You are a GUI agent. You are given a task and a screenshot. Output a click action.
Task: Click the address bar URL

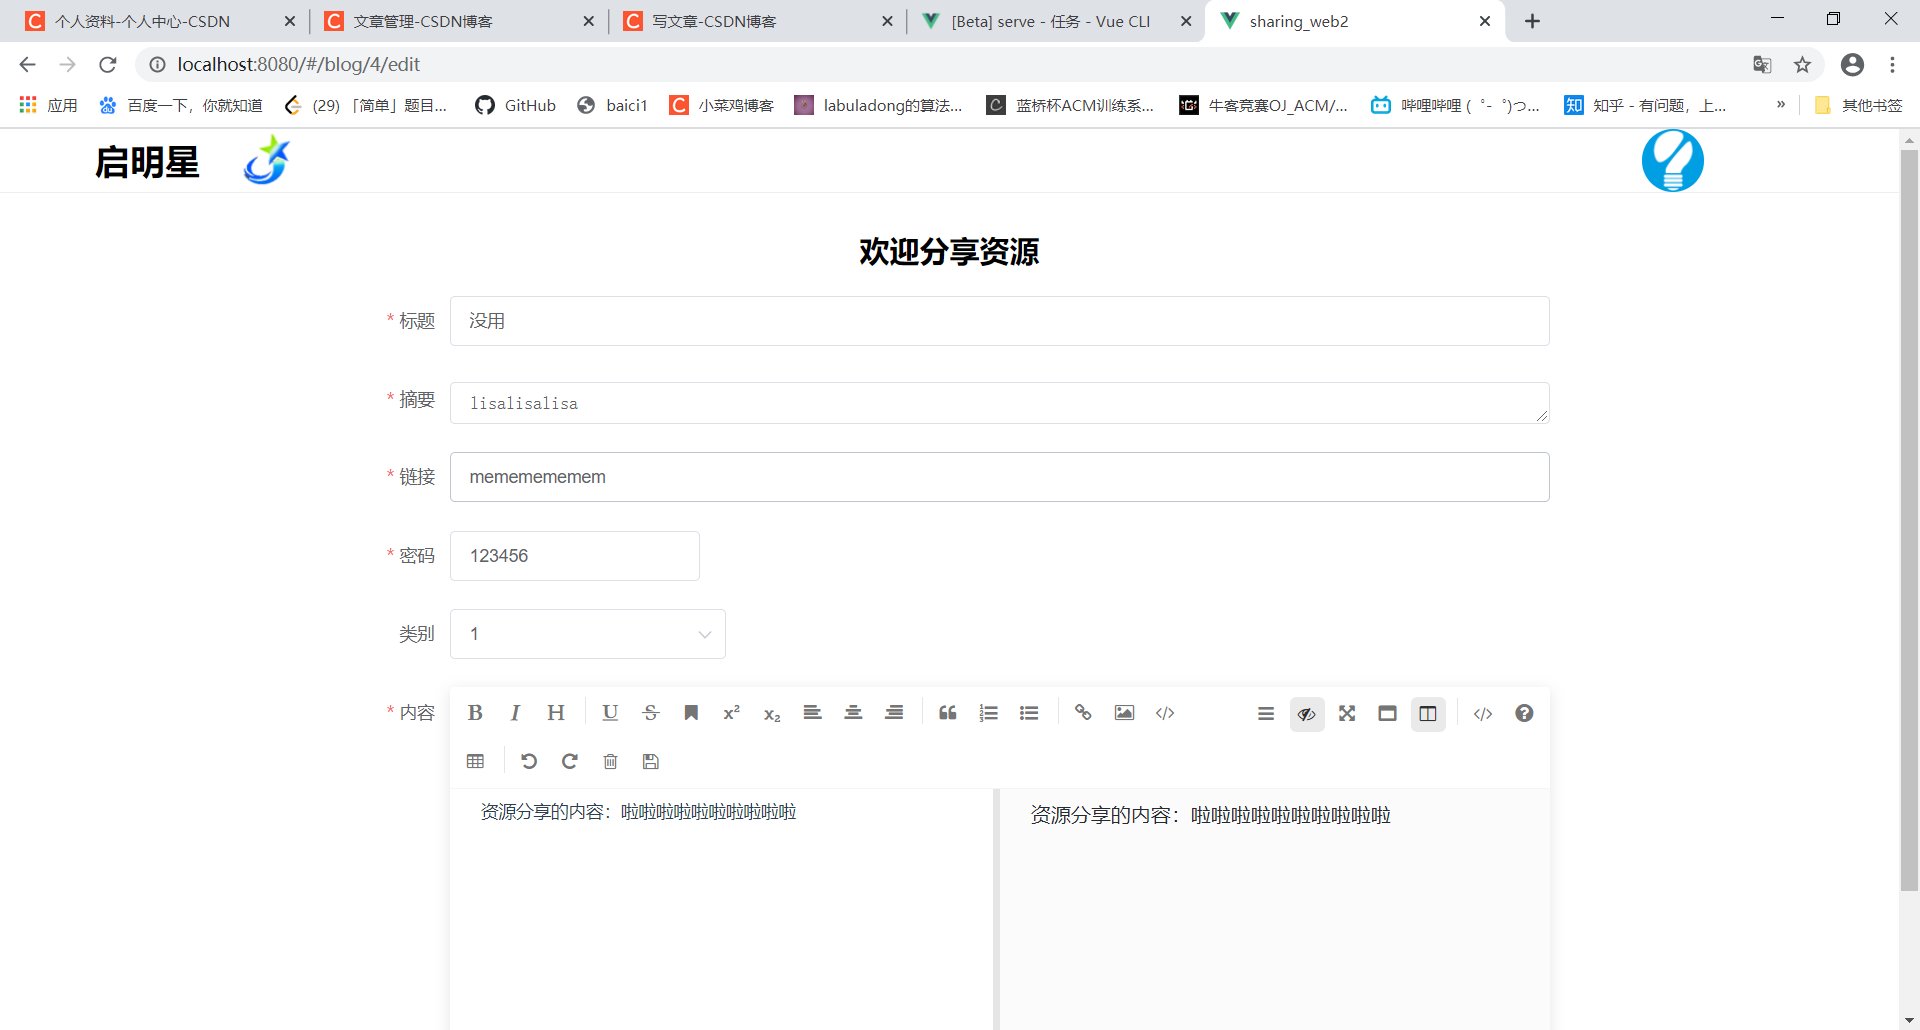pyautogui.click(x=299, y=64)
